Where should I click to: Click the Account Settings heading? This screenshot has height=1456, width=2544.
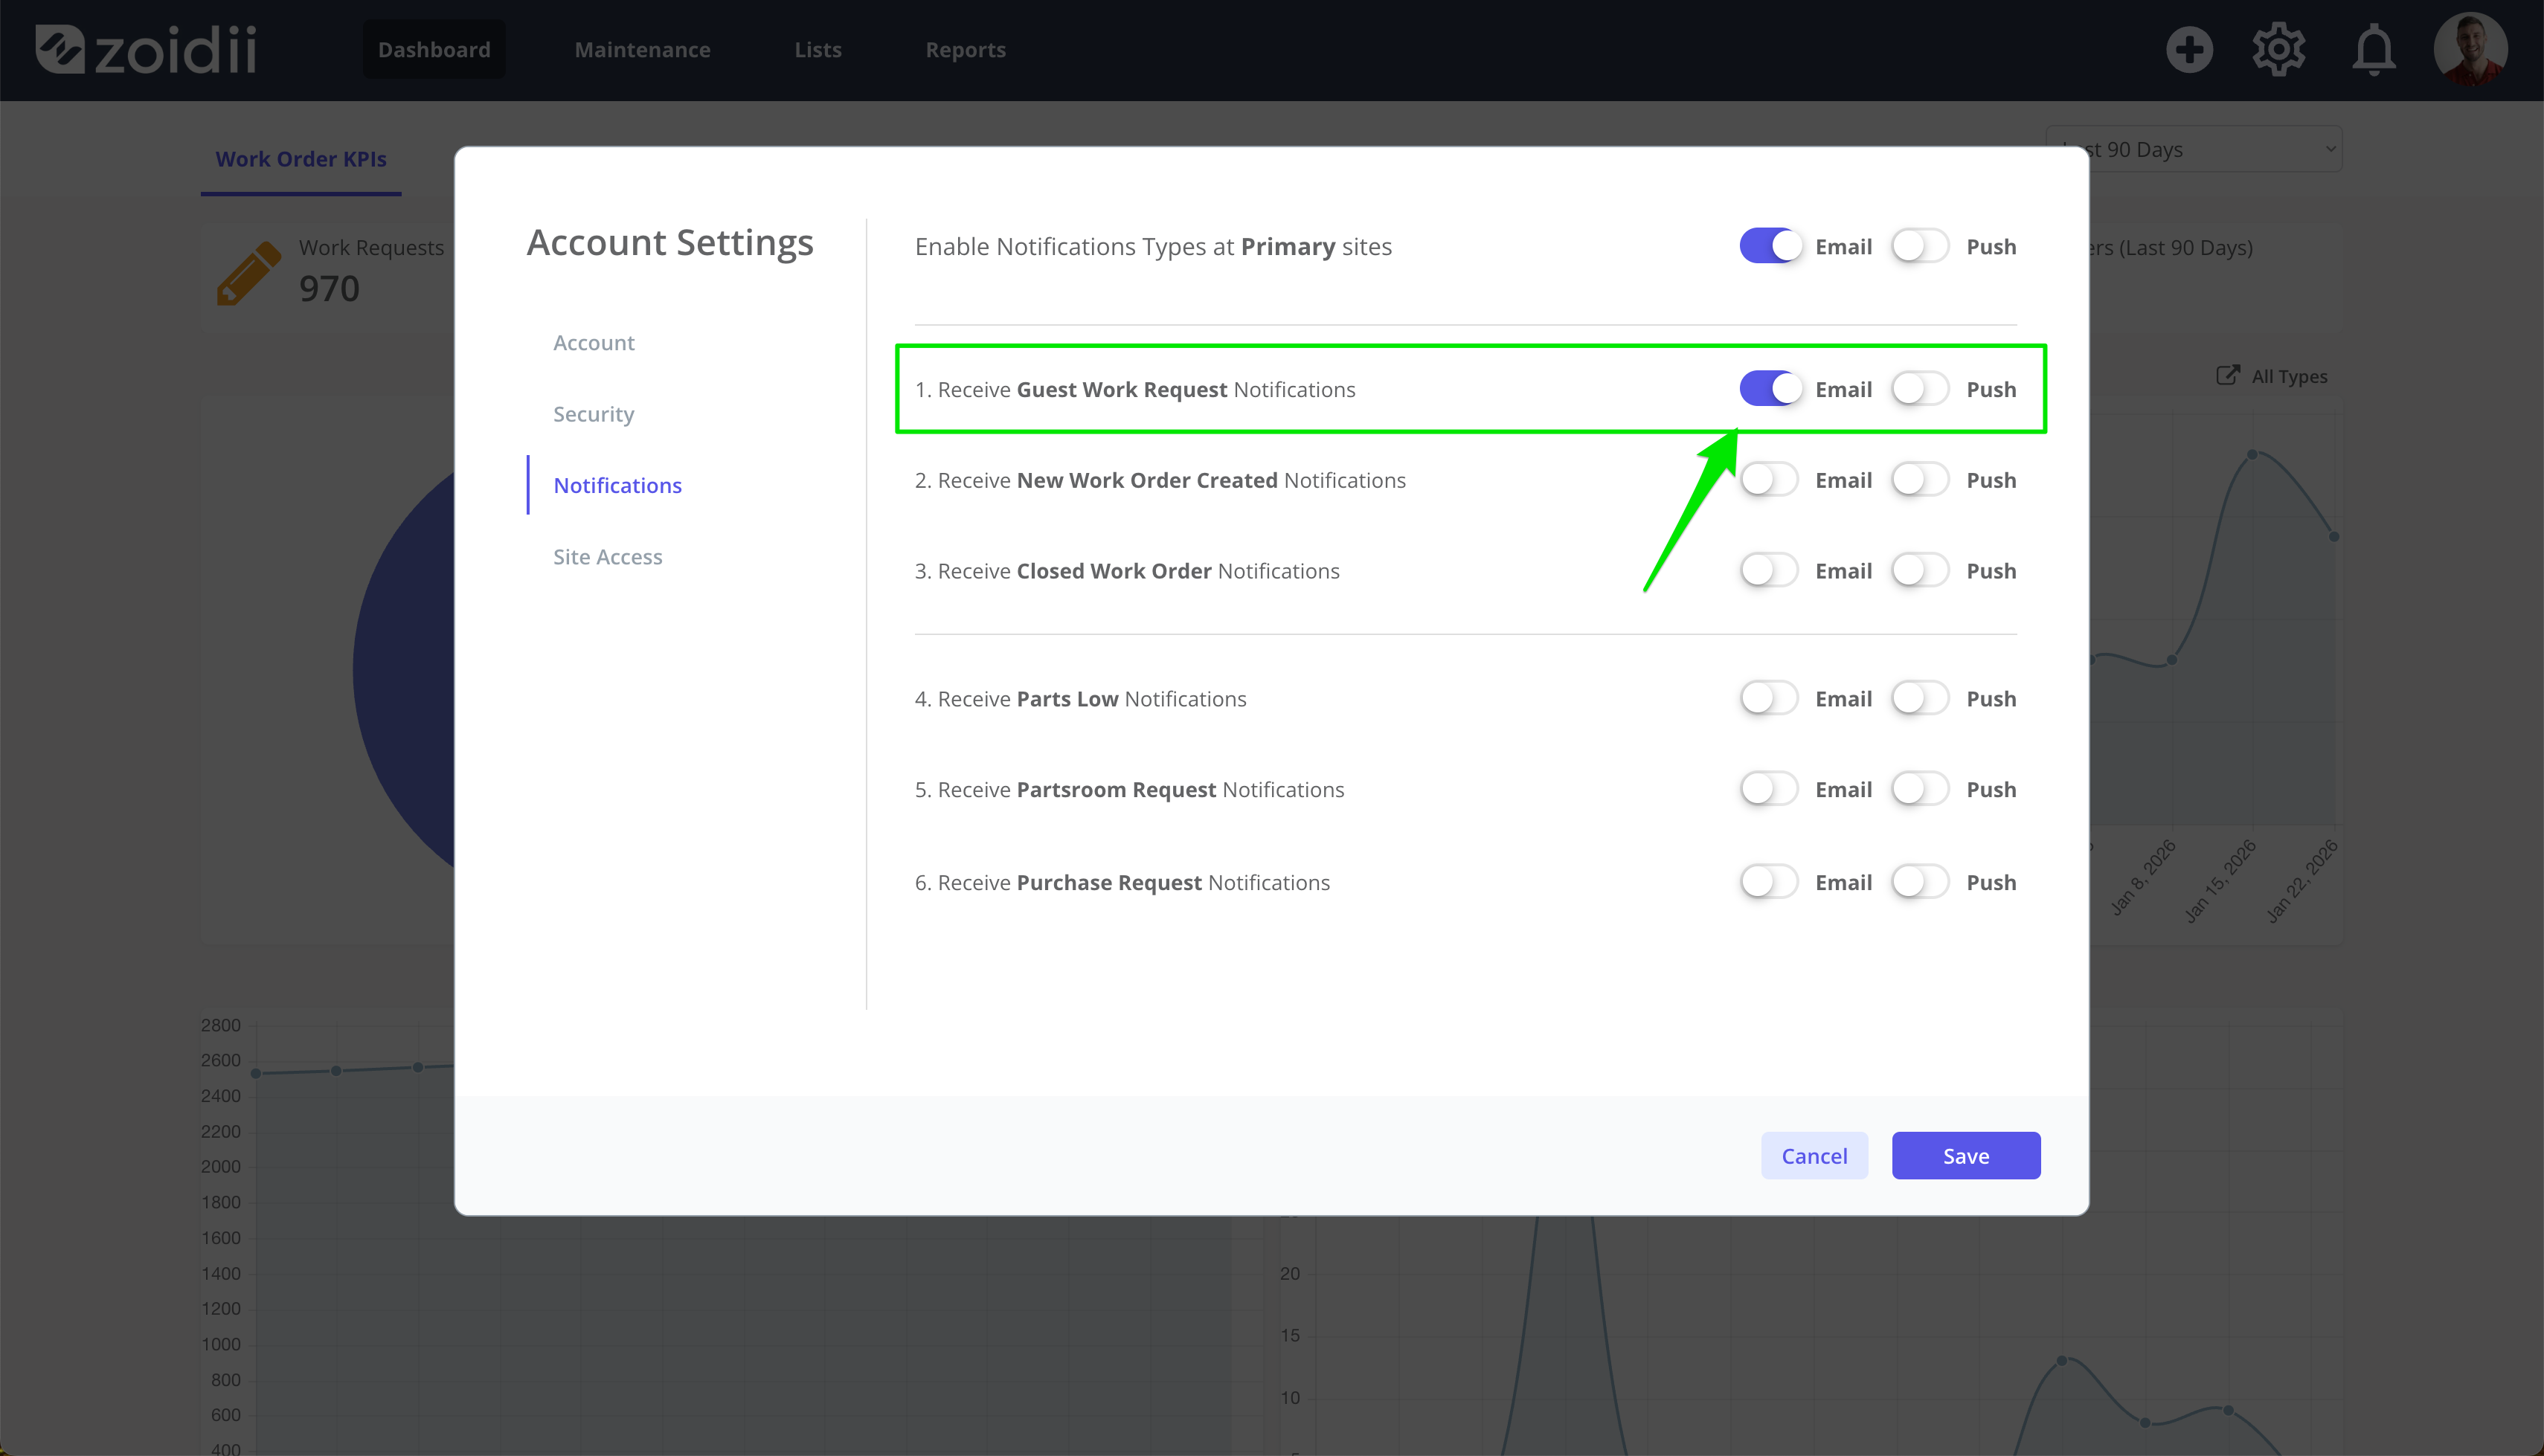click(670, 243)
